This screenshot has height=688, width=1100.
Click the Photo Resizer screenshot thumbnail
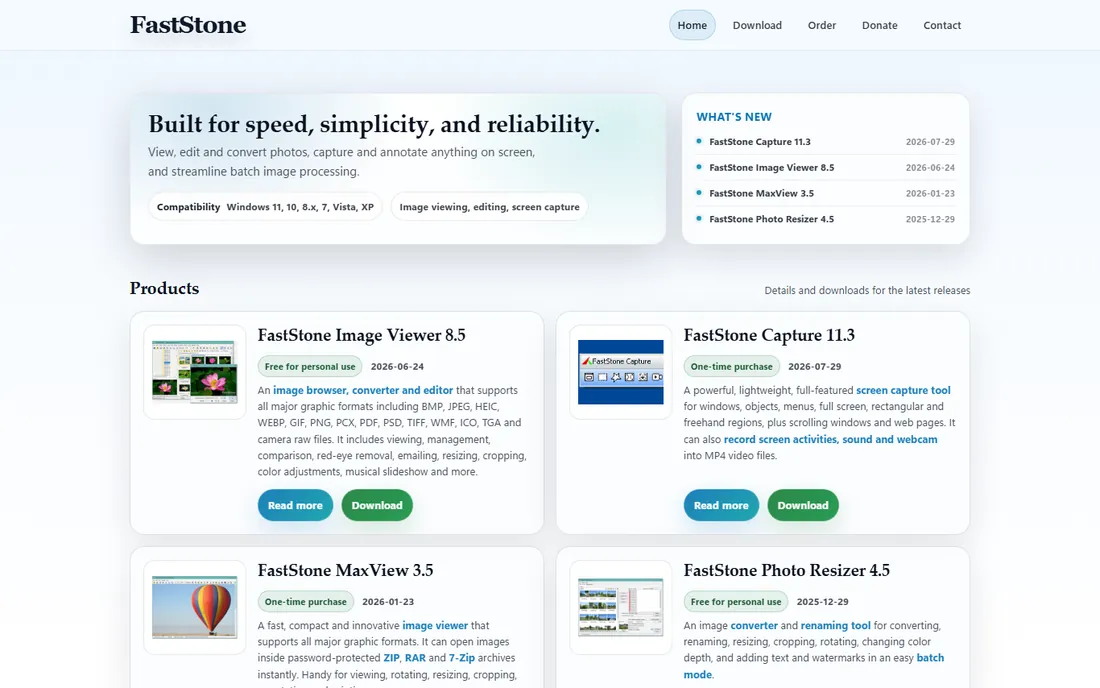[x=621, y=607]
